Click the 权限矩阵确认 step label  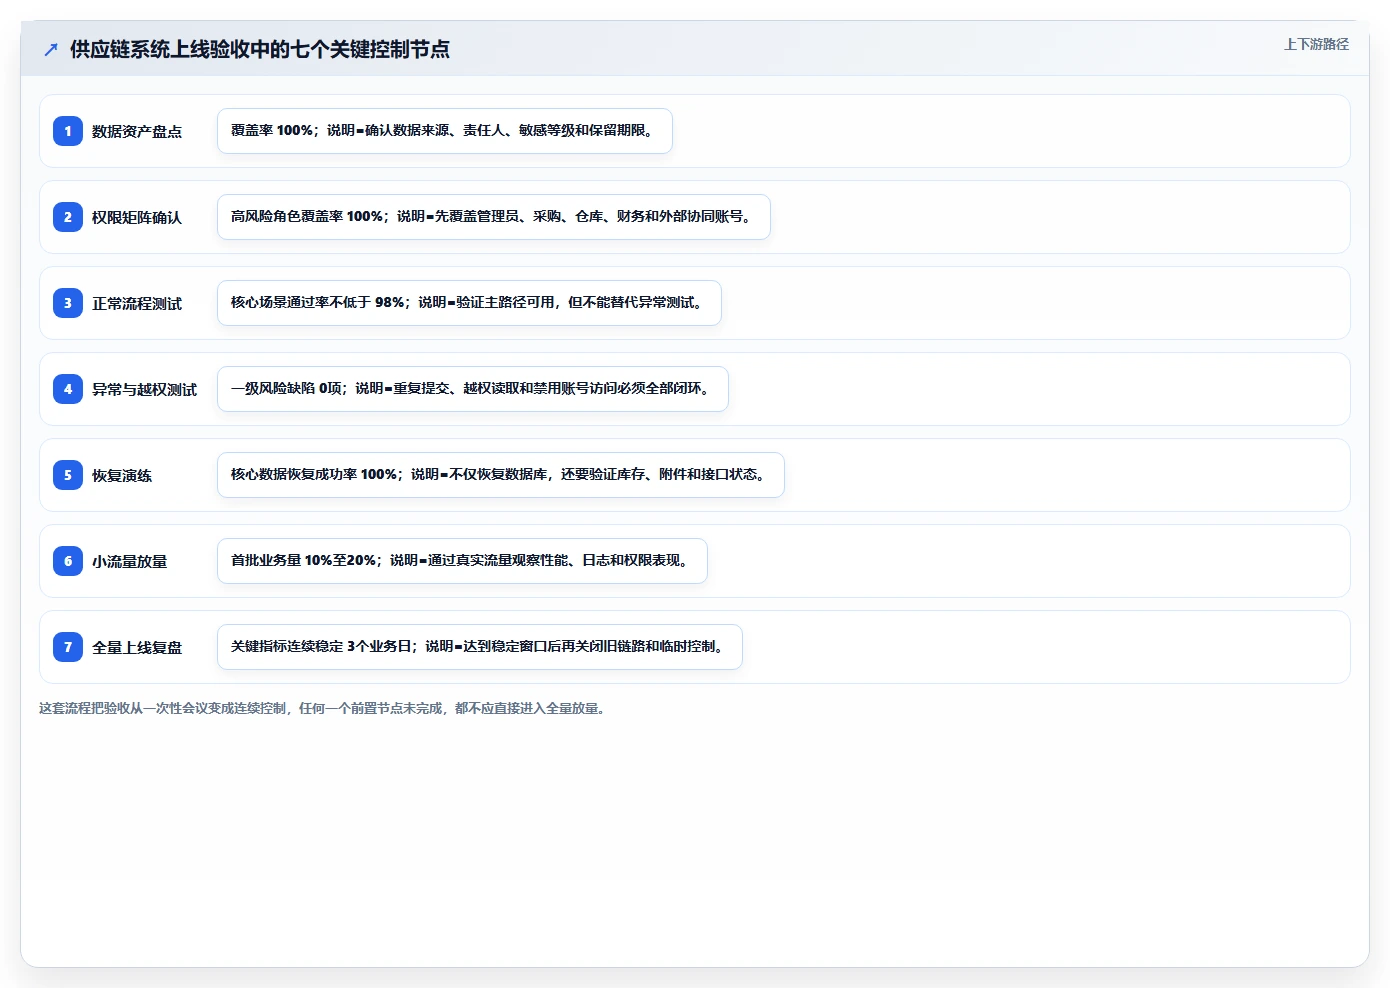[x=137, y=217]
